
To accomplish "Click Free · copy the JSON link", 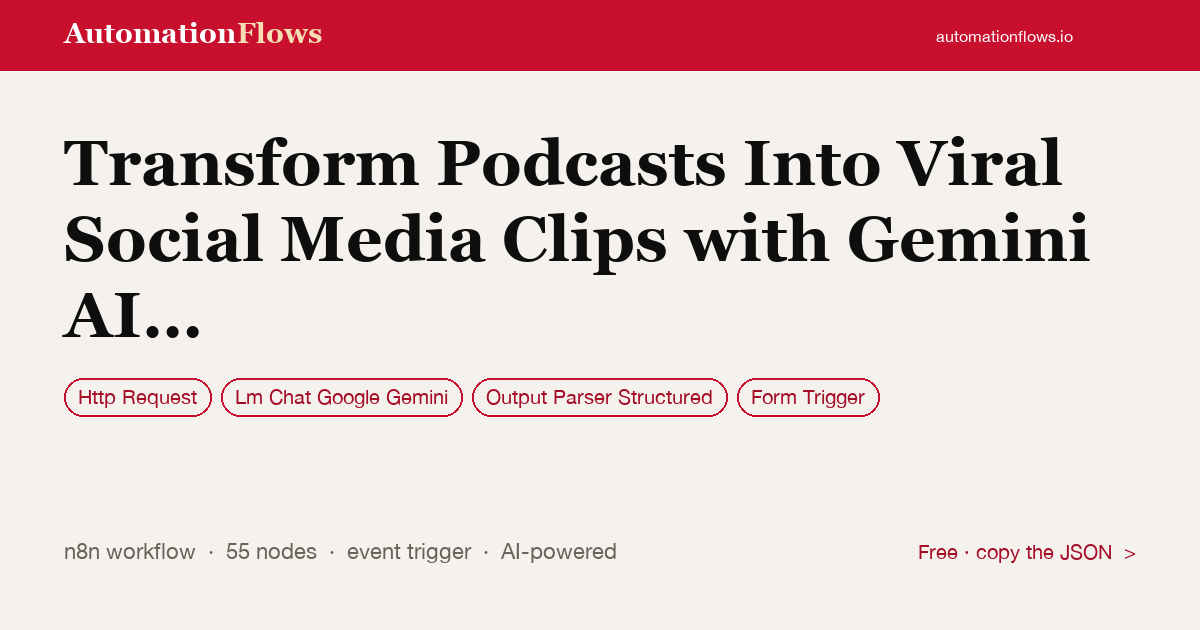I will coord(1027,552).
